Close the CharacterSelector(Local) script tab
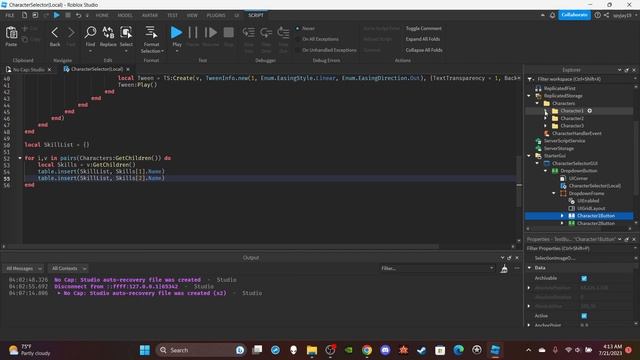640x360 pixels. pos(128,69)
